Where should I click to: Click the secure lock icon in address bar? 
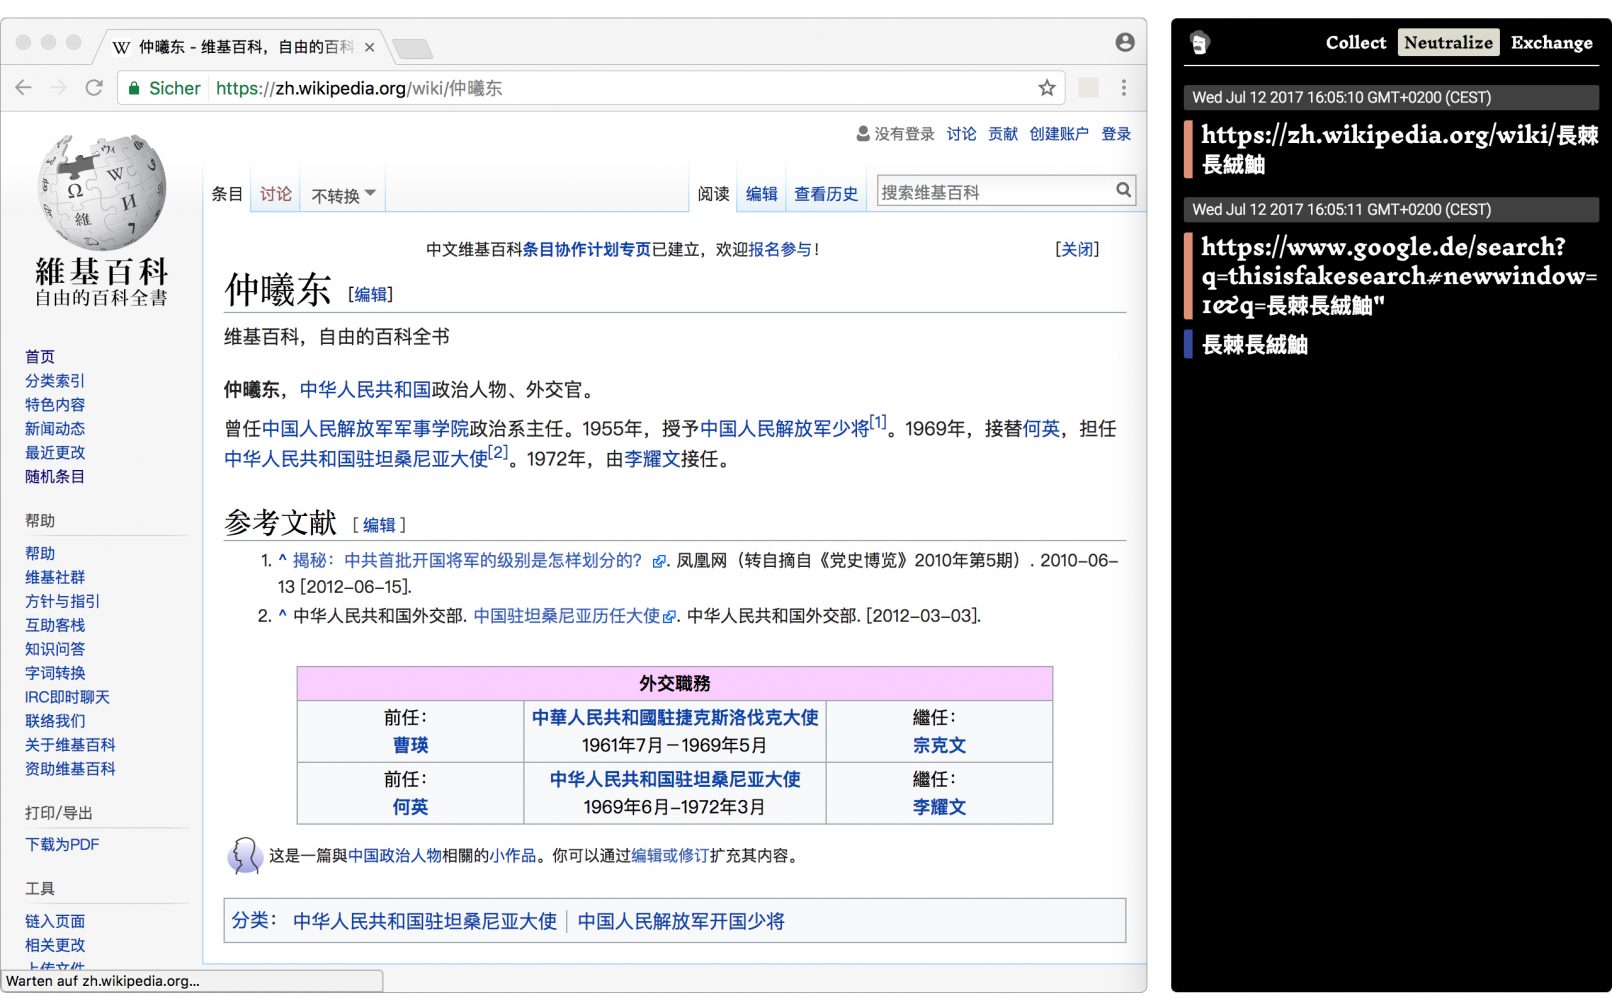(x=134, y=89)
